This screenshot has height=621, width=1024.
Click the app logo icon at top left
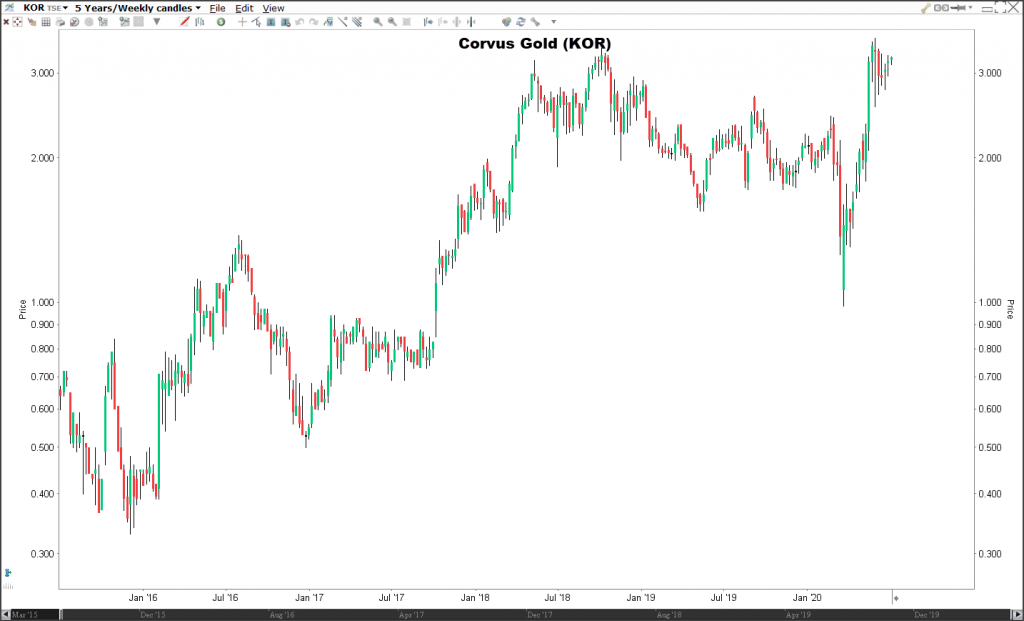pyautogui.click(x=10, y=8)
